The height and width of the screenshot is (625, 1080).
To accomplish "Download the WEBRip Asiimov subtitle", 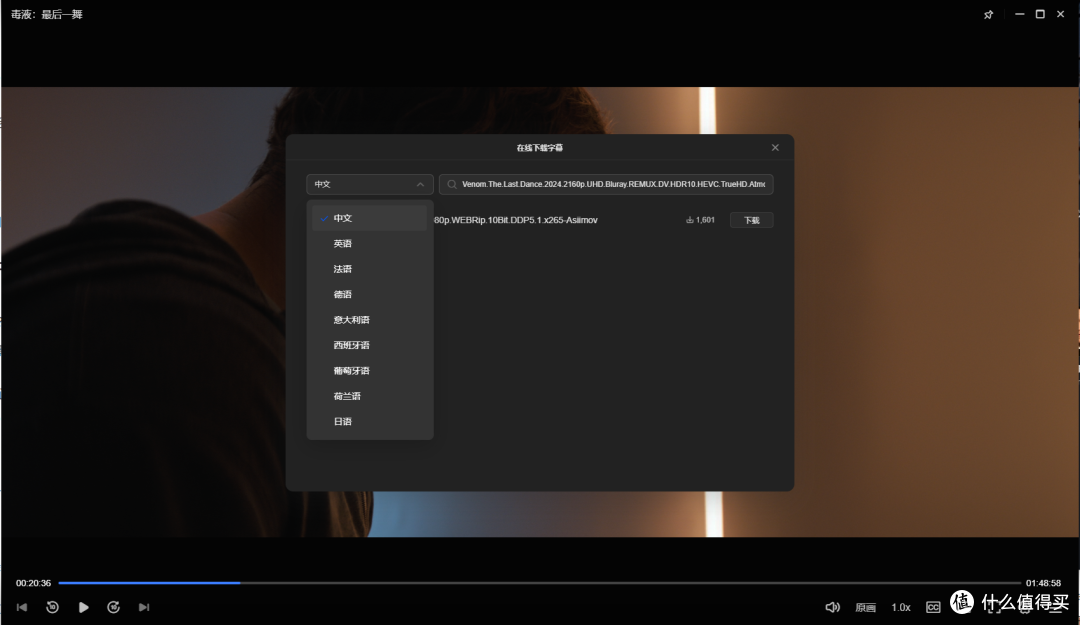I will 751,220.
